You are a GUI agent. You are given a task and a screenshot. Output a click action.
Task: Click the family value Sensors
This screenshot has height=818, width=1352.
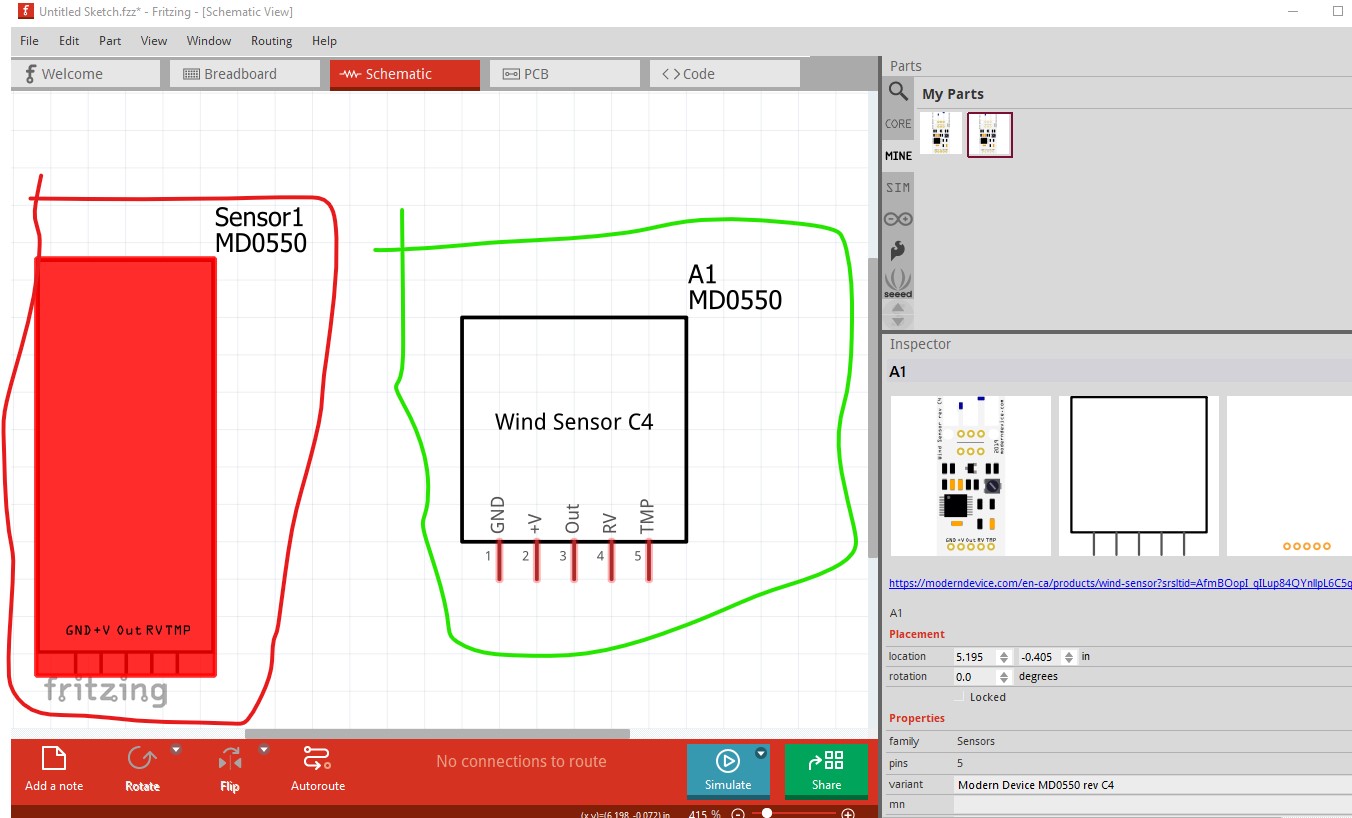click(x=976, y=741)
